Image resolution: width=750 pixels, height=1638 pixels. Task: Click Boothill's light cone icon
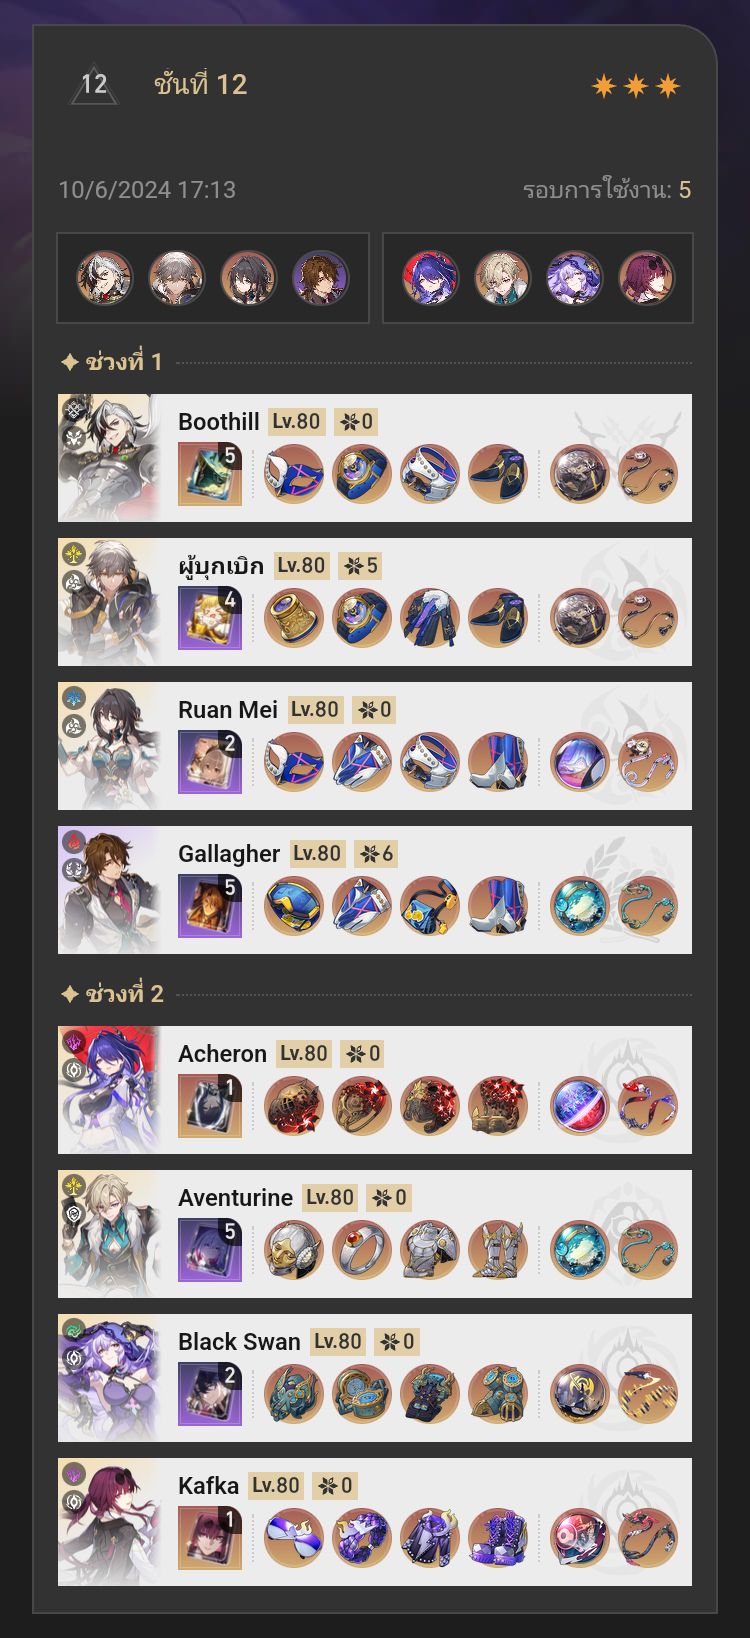210,474
